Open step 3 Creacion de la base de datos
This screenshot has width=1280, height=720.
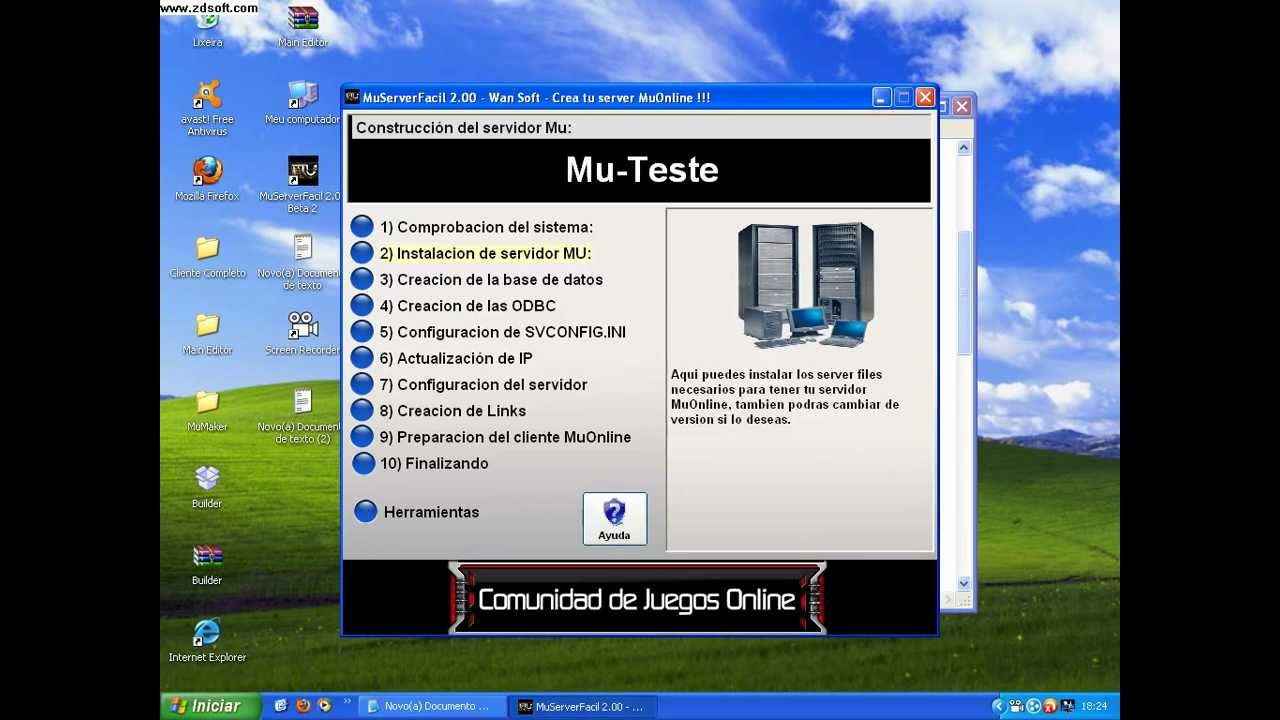491,280
